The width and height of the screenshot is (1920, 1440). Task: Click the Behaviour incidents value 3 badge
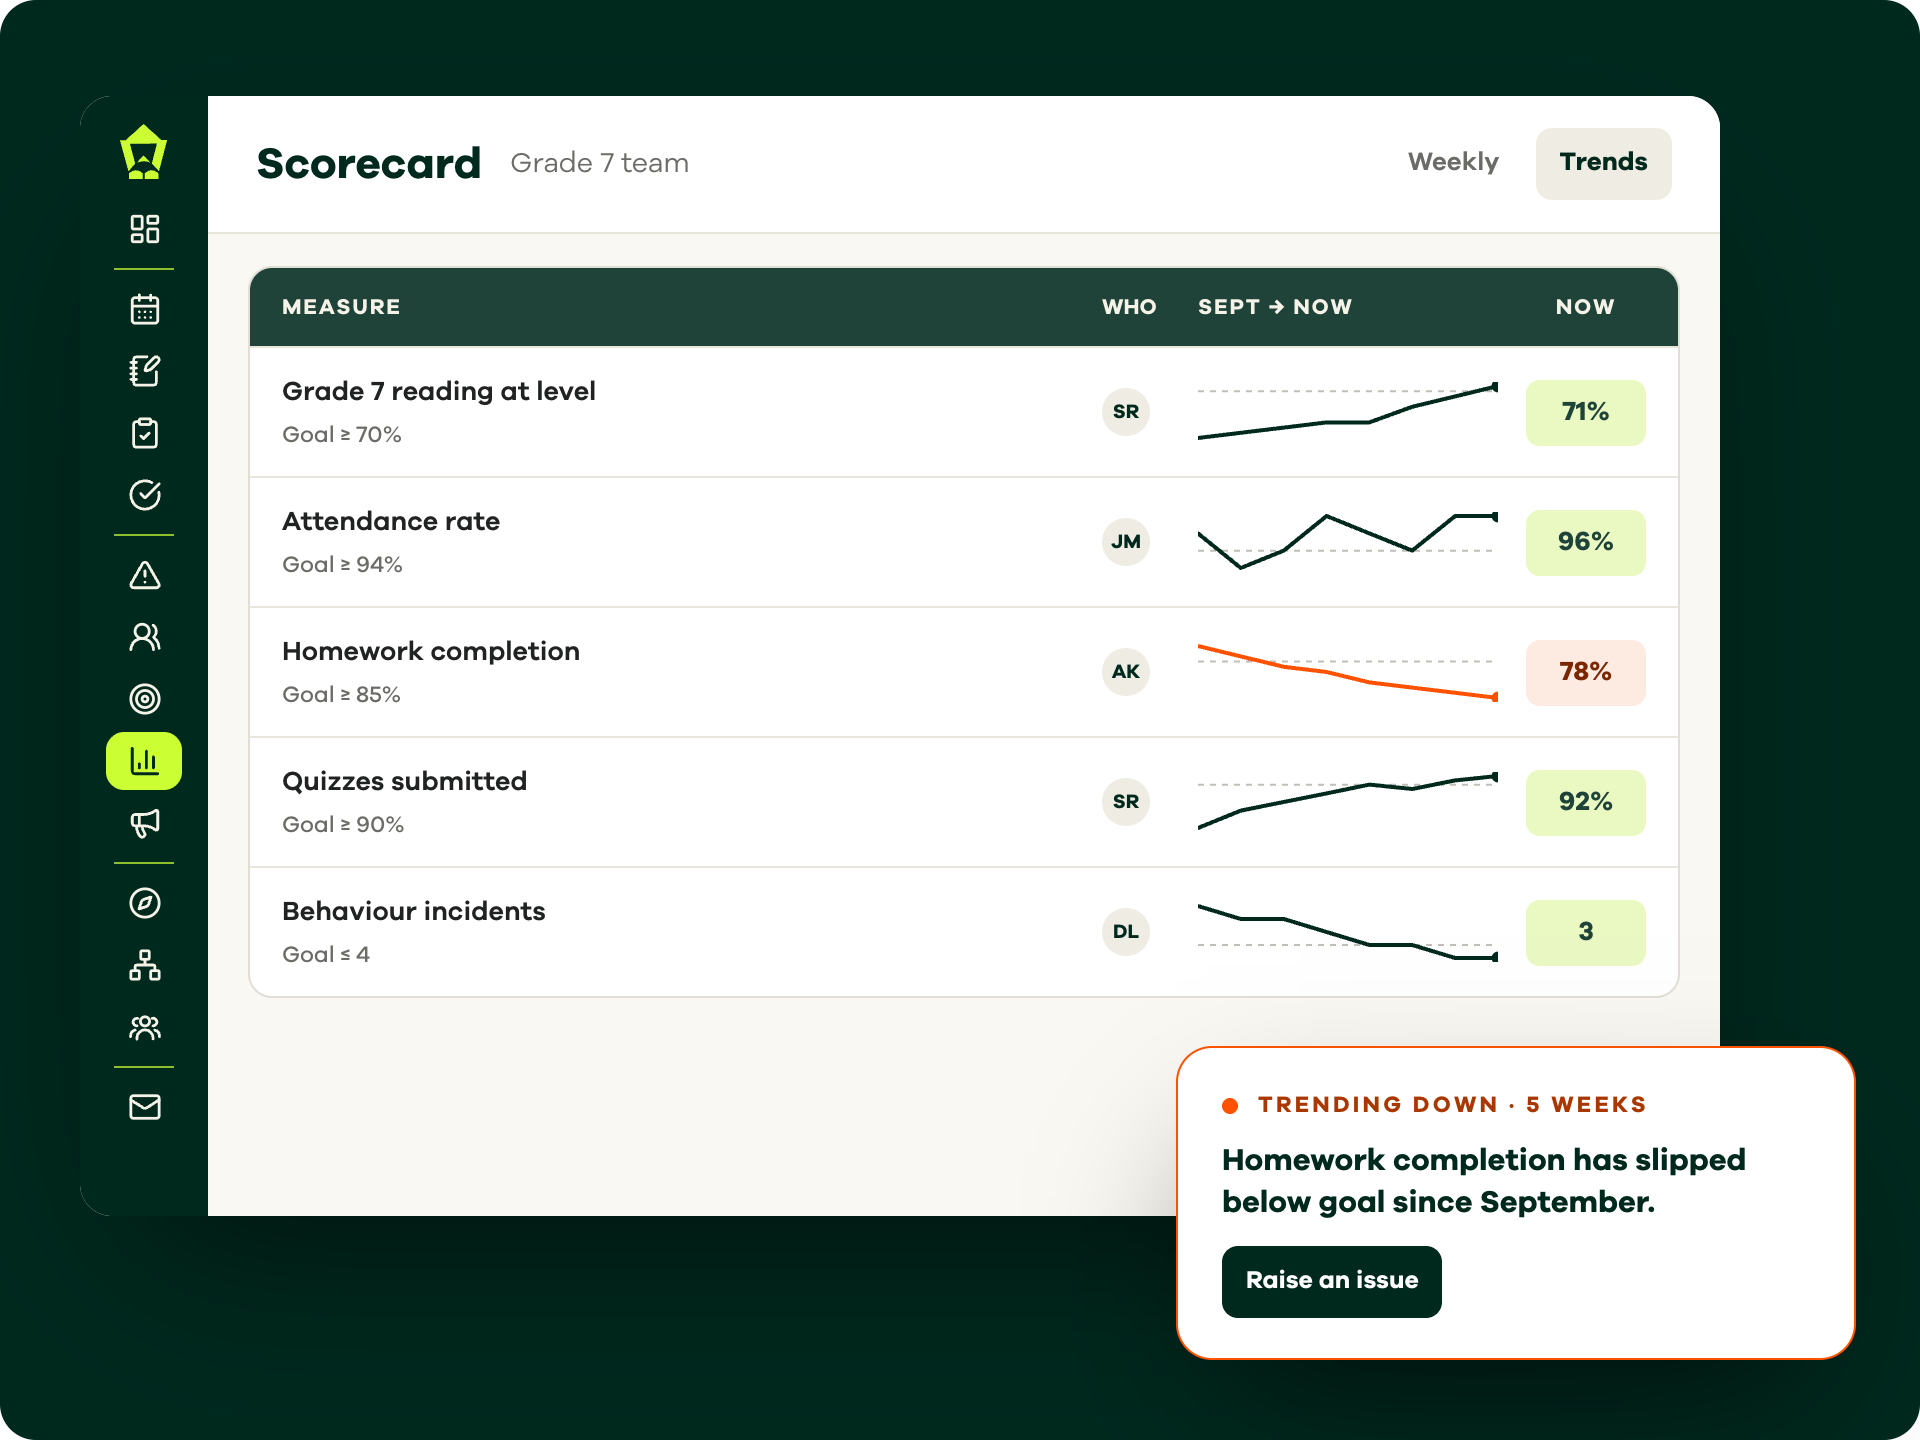[1585, 932]
